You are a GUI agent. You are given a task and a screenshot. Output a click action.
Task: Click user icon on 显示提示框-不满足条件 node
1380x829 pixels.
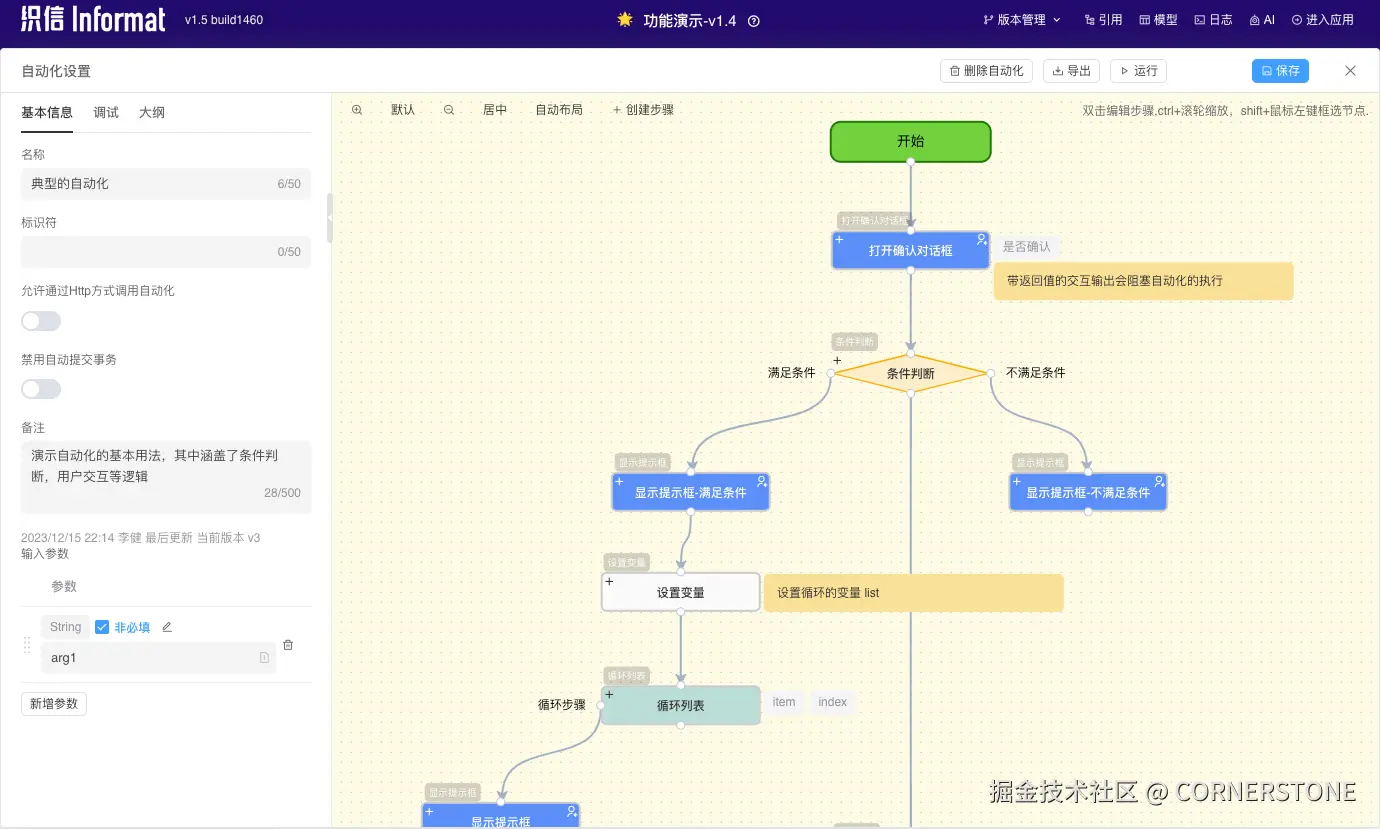[x=1159, y=481]
